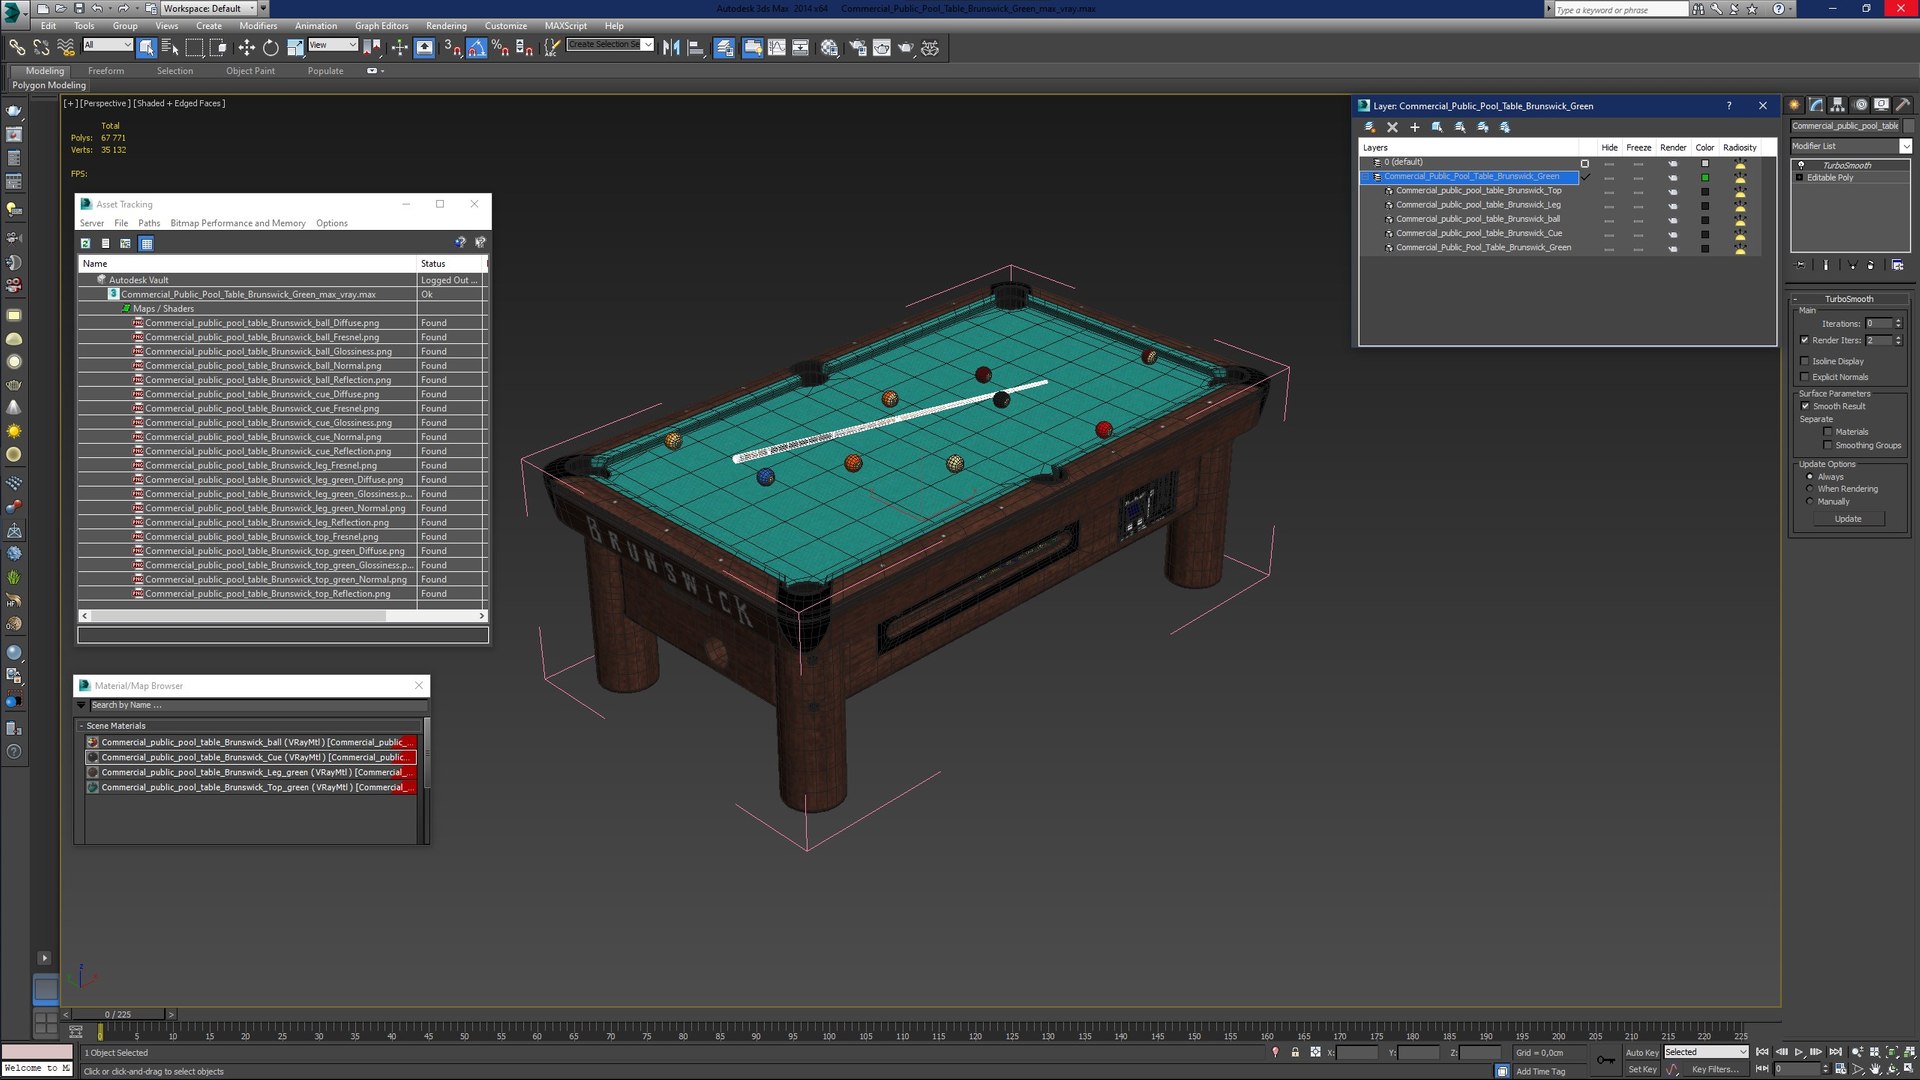Click Go to End playback button

click(x=1835, y=1052)
